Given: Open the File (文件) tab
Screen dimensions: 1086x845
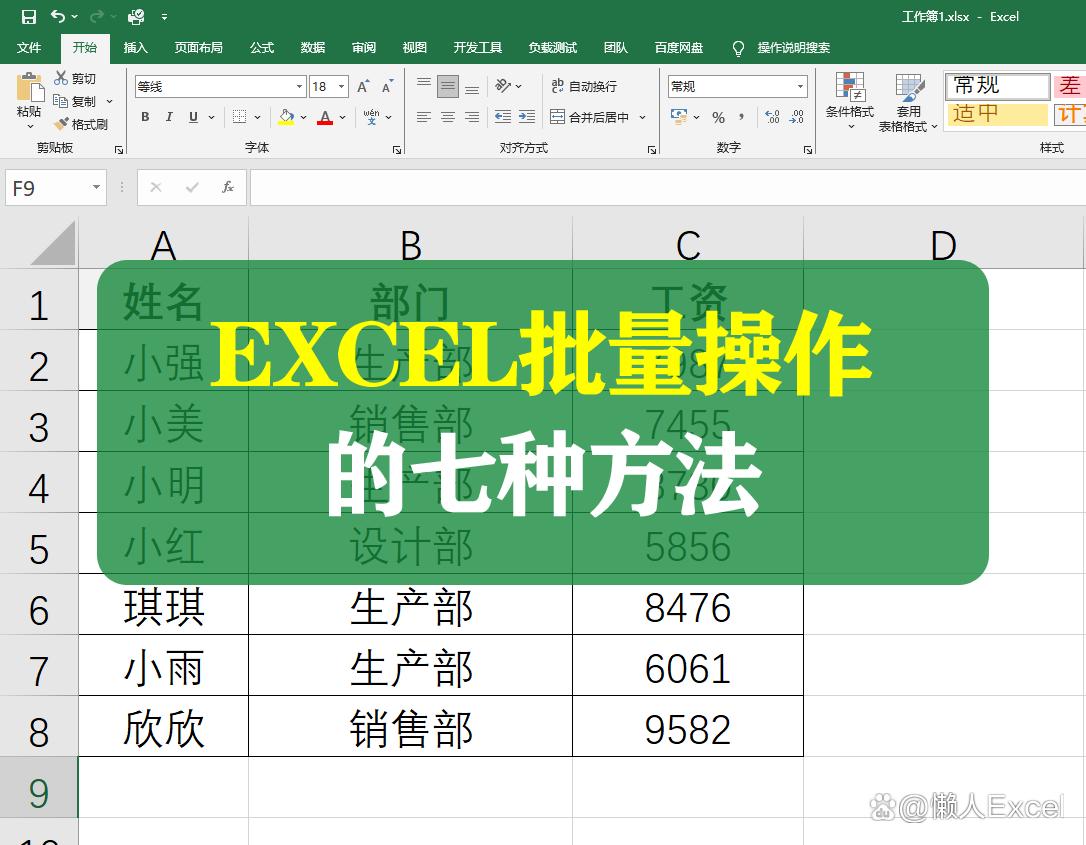Looking at the screenshot, I should click(x=28, y=48).
